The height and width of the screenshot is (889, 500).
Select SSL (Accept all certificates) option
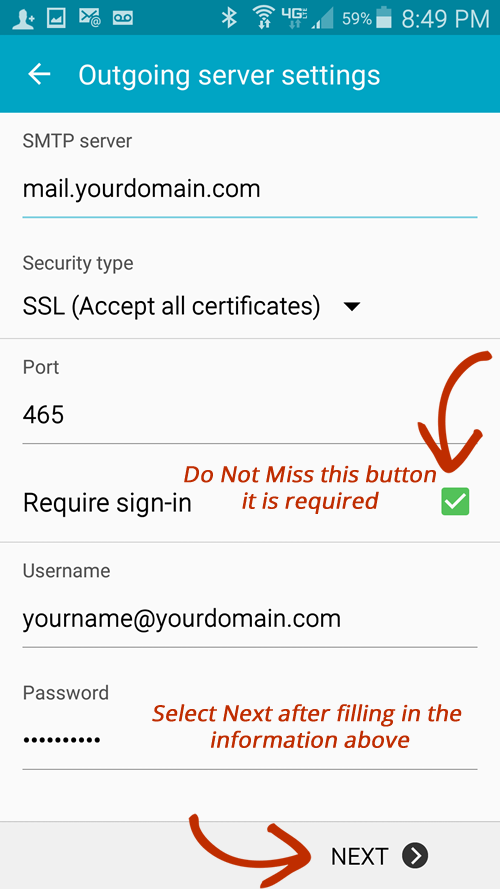[171, 307]
